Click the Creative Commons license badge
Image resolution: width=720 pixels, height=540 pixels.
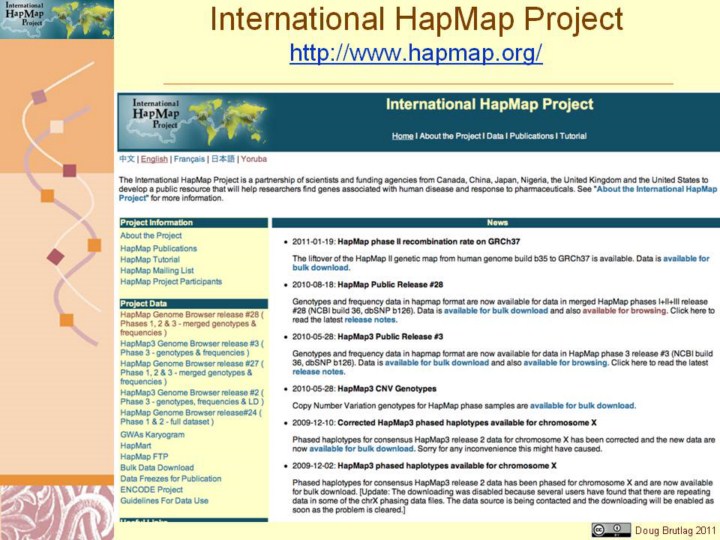[x=611, y=529]
